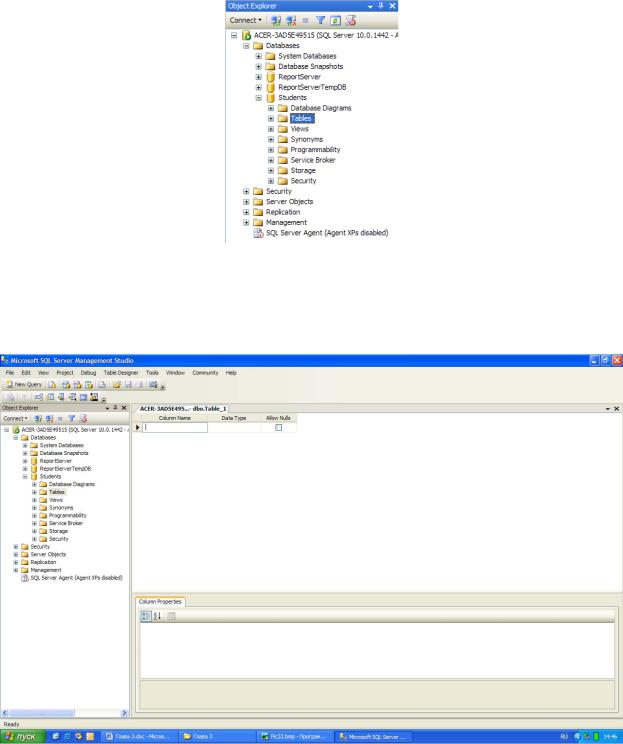Expand Programmability folder in standalone Object Explorer panel
This screenshot has width=623, height=744.
[x=271, y=149]
